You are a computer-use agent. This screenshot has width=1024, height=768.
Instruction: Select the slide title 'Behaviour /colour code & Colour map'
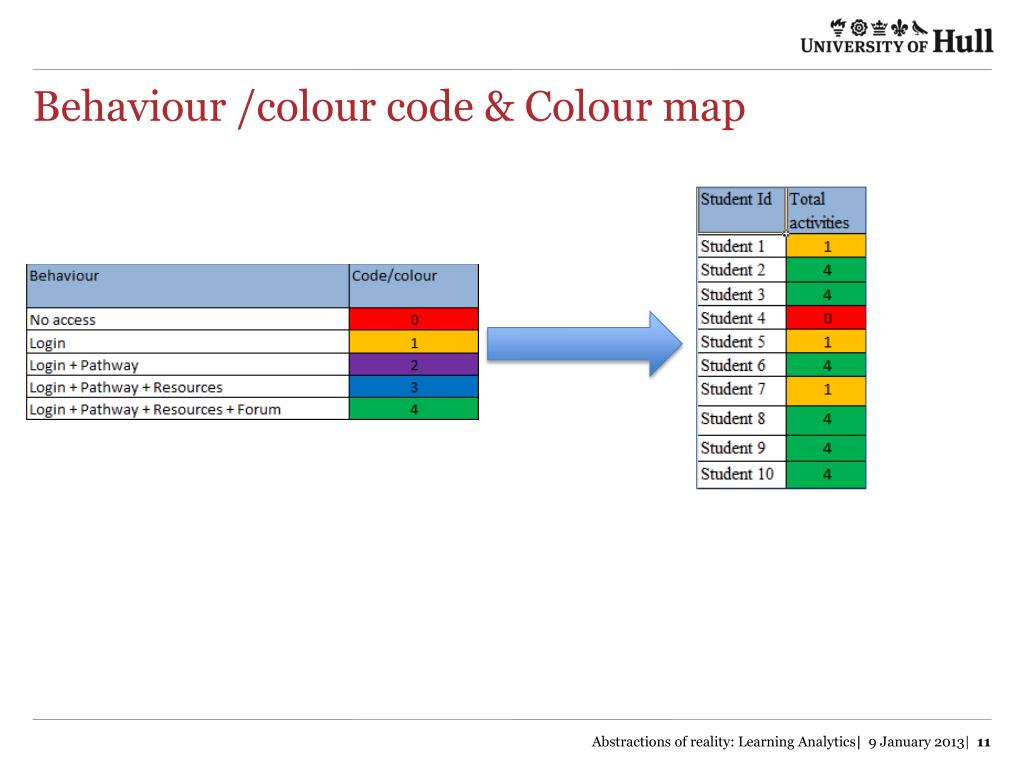coord(389,106)
